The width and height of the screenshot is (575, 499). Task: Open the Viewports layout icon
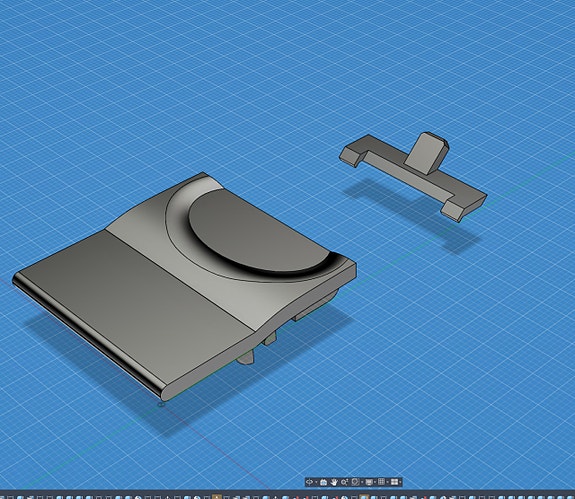click(395, 482)
